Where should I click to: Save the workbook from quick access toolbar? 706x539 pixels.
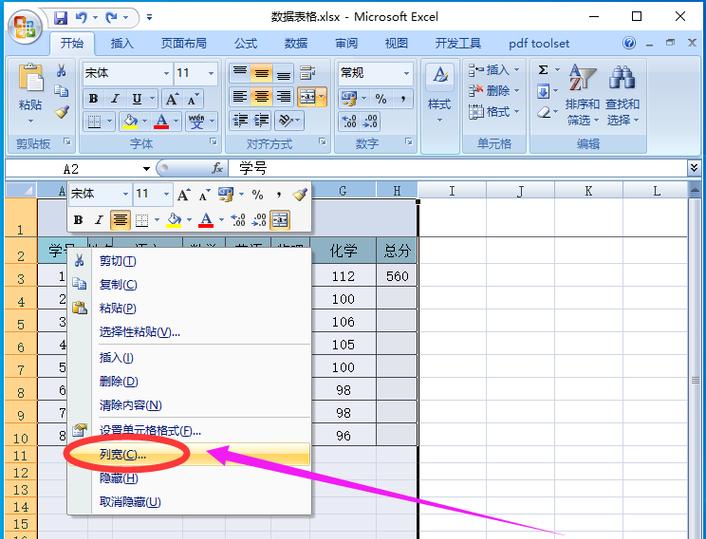[60, 18]
